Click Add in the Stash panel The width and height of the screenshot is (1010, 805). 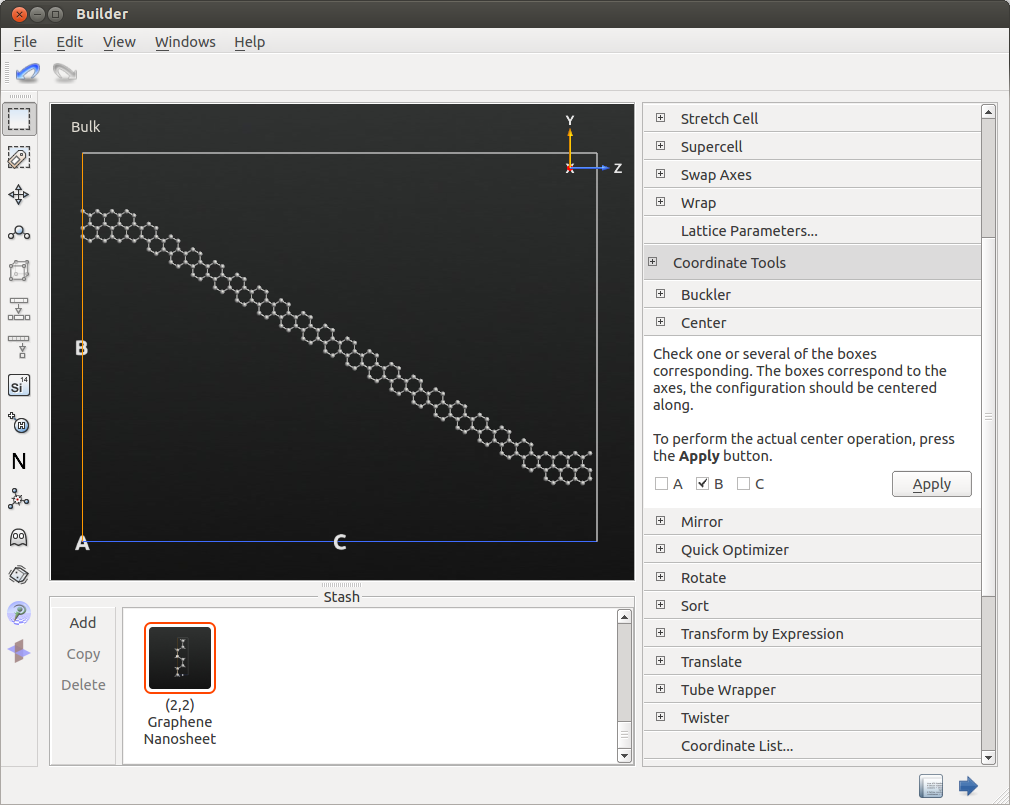click(x=83, y=623)
